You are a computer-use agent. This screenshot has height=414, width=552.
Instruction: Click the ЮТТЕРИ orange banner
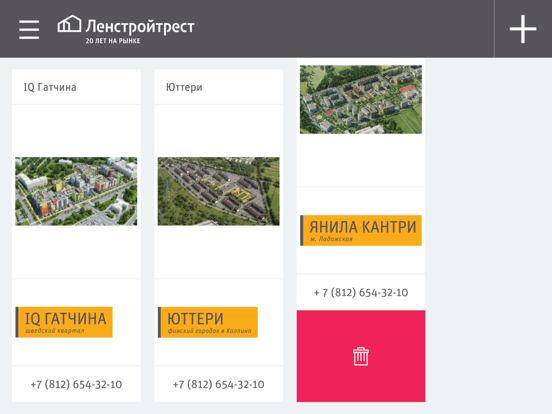click(208, 322)
